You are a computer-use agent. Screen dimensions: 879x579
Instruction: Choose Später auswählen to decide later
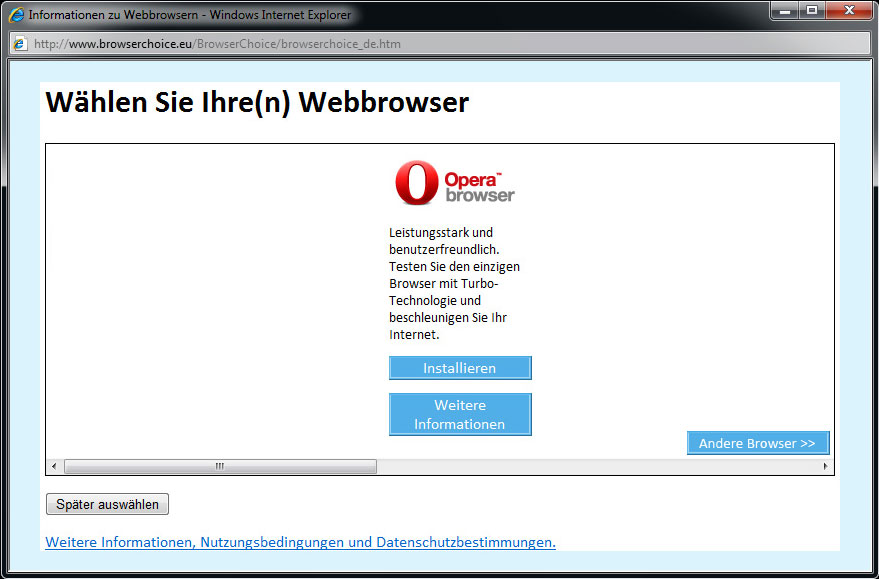(x=107, y=504)
